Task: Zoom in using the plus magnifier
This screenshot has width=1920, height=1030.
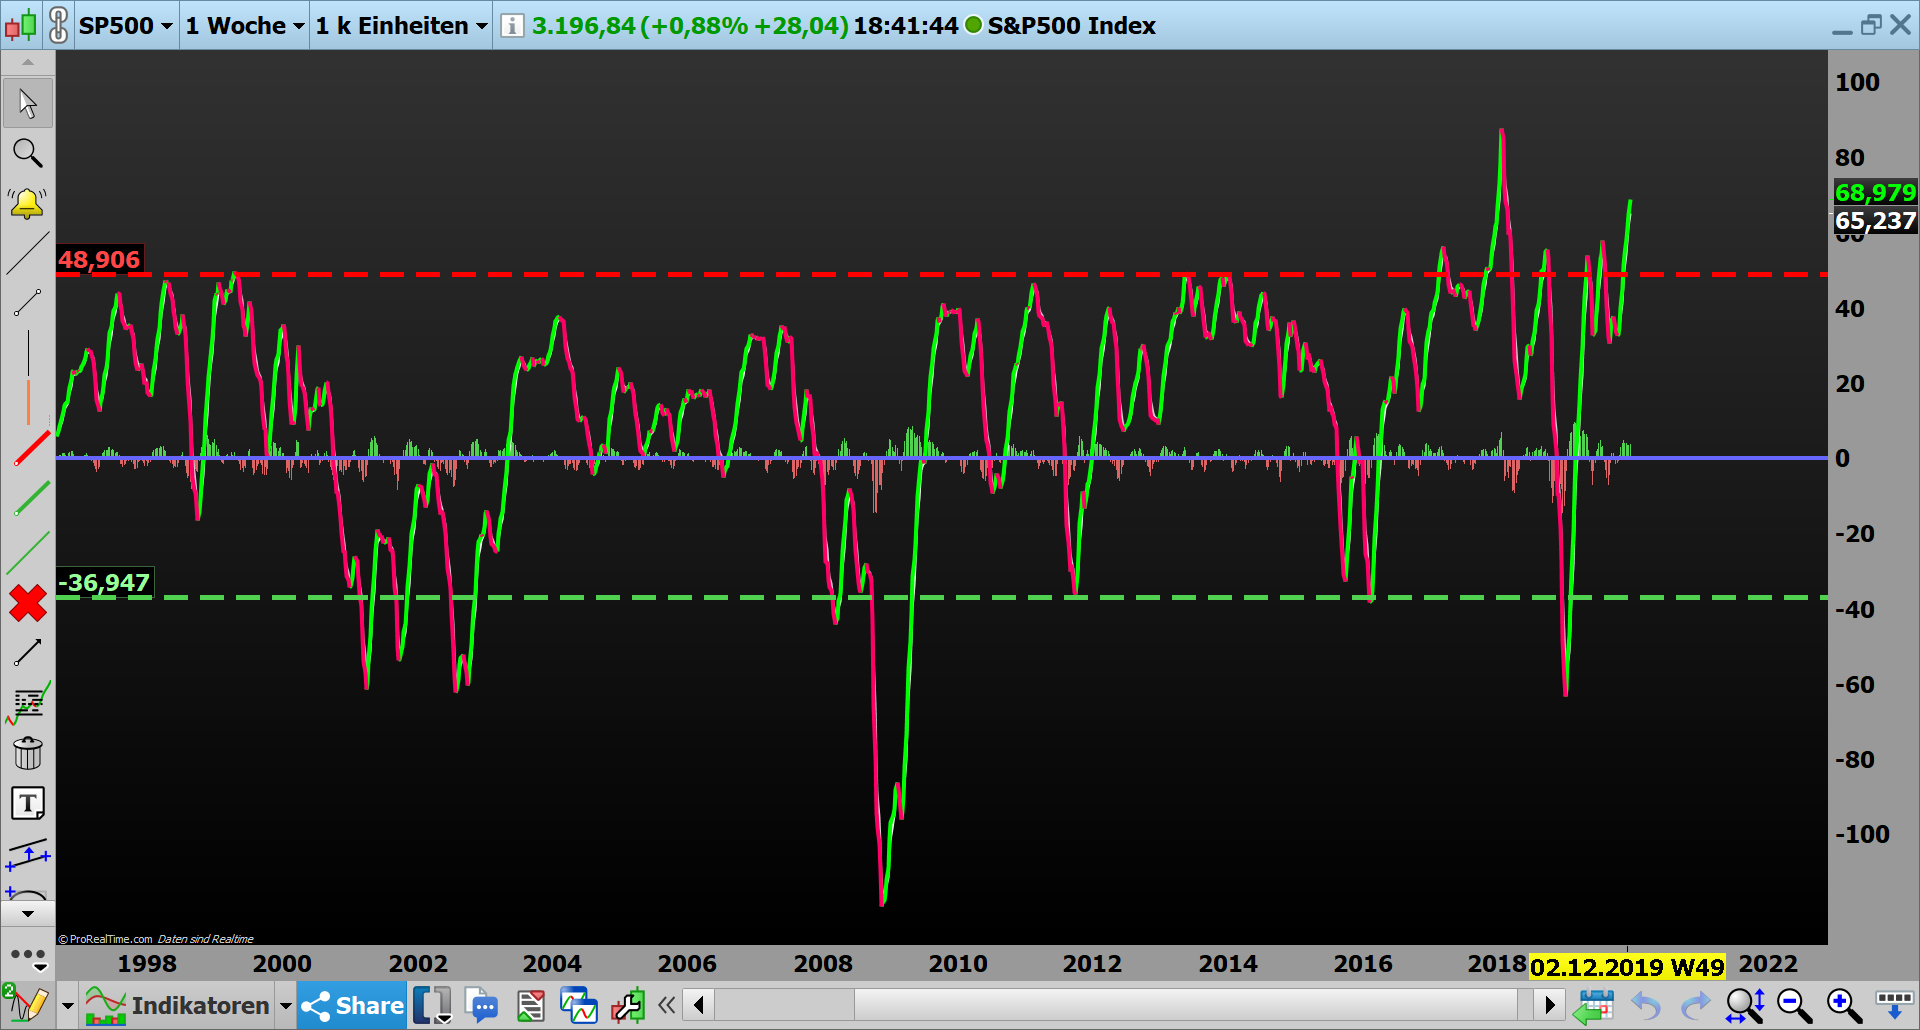Action: [1843, 1006]
